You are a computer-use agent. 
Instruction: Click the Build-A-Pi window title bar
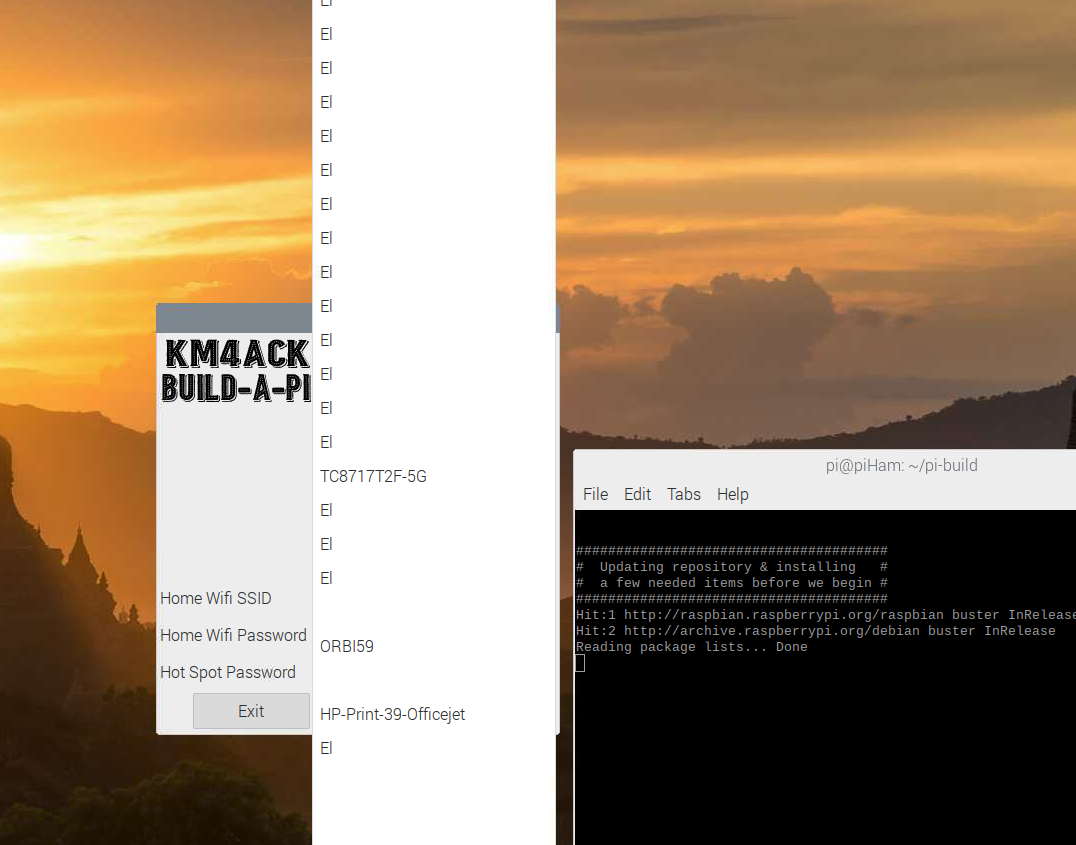[234, 317]
